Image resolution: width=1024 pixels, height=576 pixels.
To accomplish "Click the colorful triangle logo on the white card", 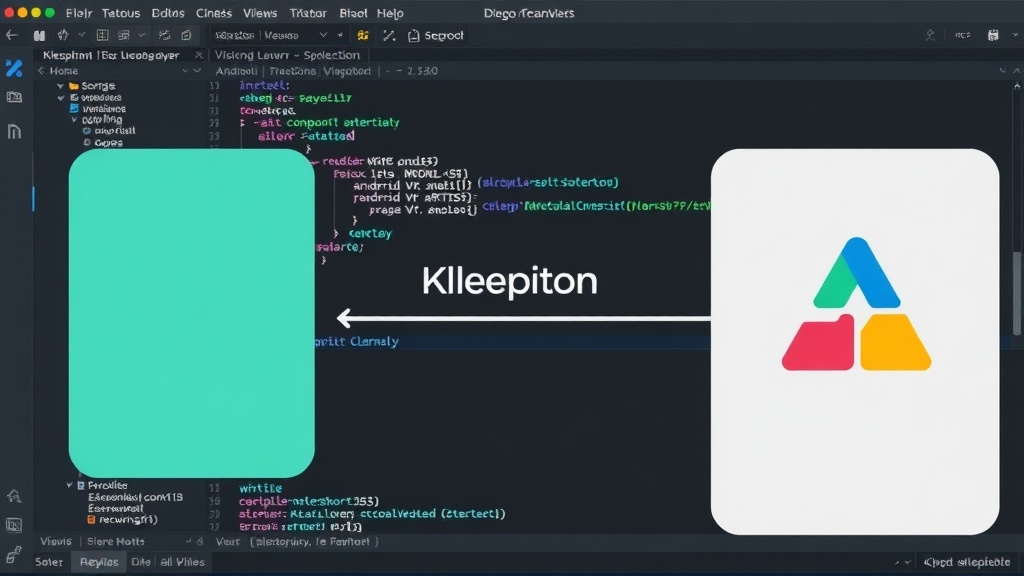I will coord(856,304).
